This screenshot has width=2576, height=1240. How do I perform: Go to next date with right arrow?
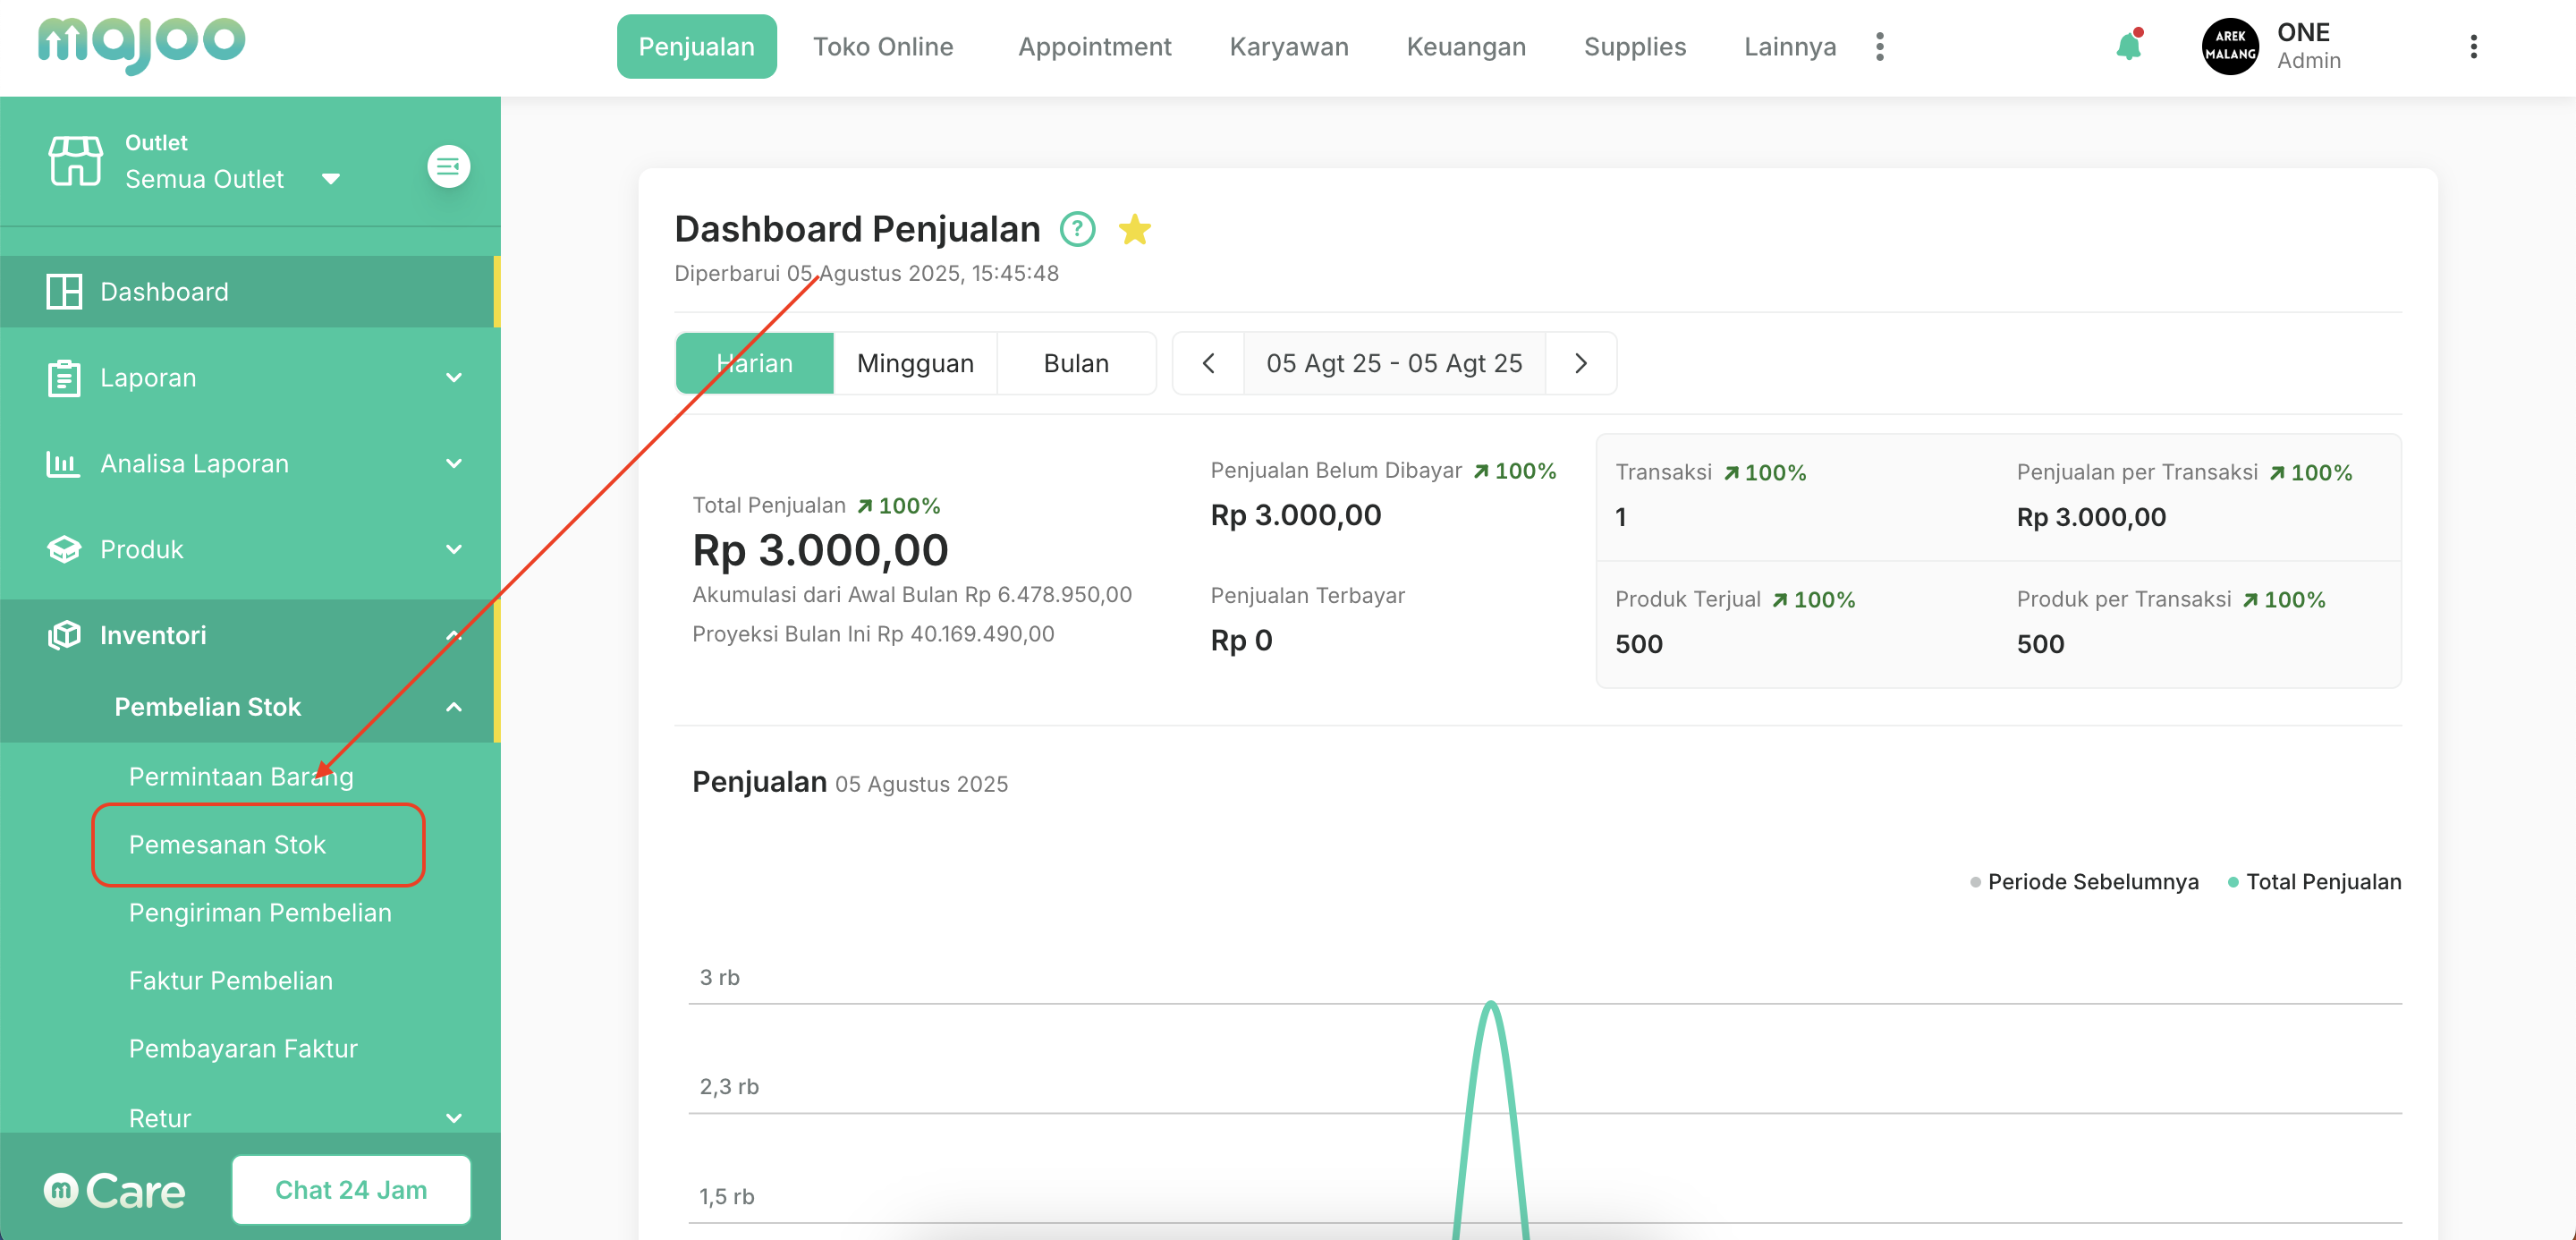(1580, 363)
